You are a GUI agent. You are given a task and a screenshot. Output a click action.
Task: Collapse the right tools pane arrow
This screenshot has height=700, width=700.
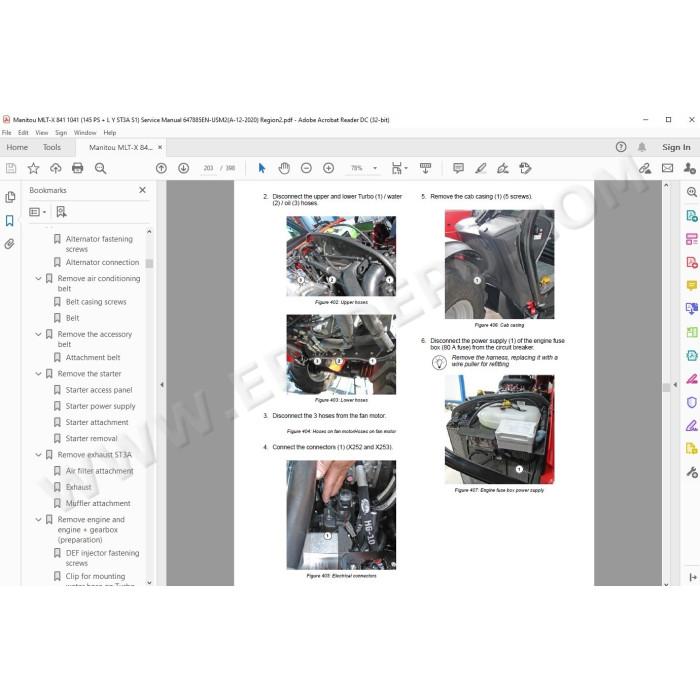pyautogui.click(x=675, y=384)
